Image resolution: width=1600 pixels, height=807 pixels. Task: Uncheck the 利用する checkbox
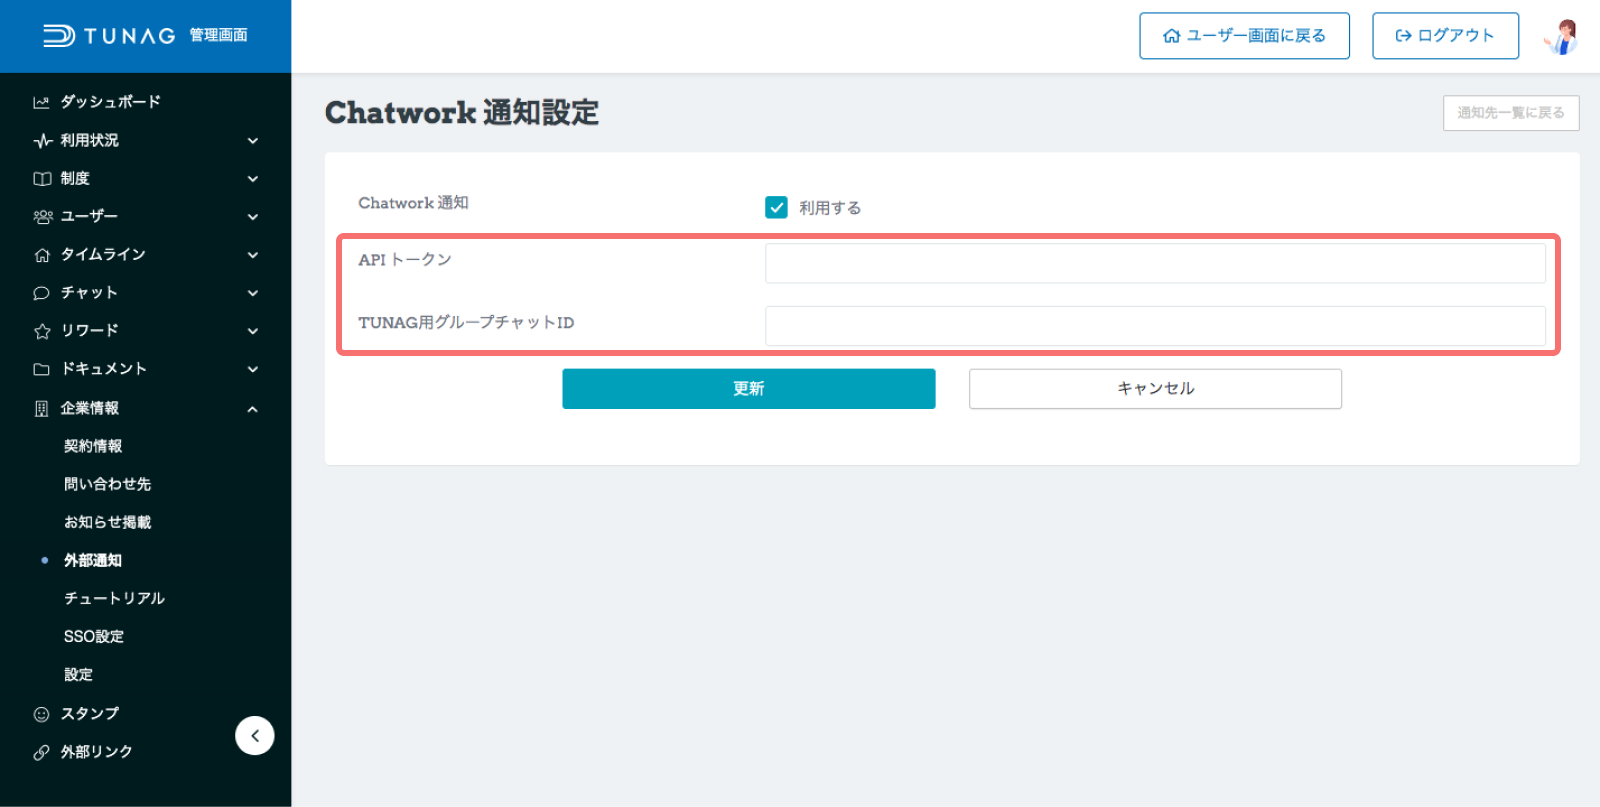[x=776, y=207]
